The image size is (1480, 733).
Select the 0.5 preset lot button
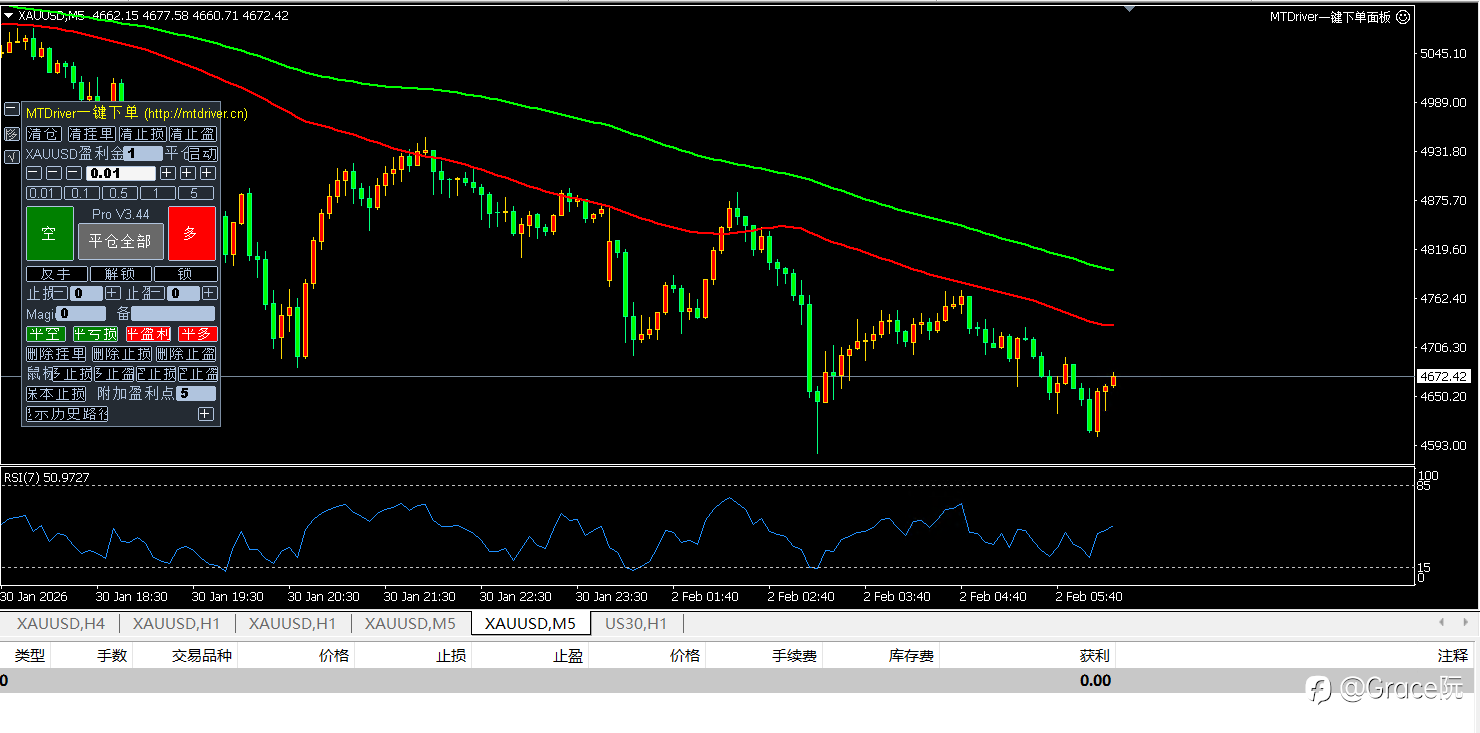120,193
